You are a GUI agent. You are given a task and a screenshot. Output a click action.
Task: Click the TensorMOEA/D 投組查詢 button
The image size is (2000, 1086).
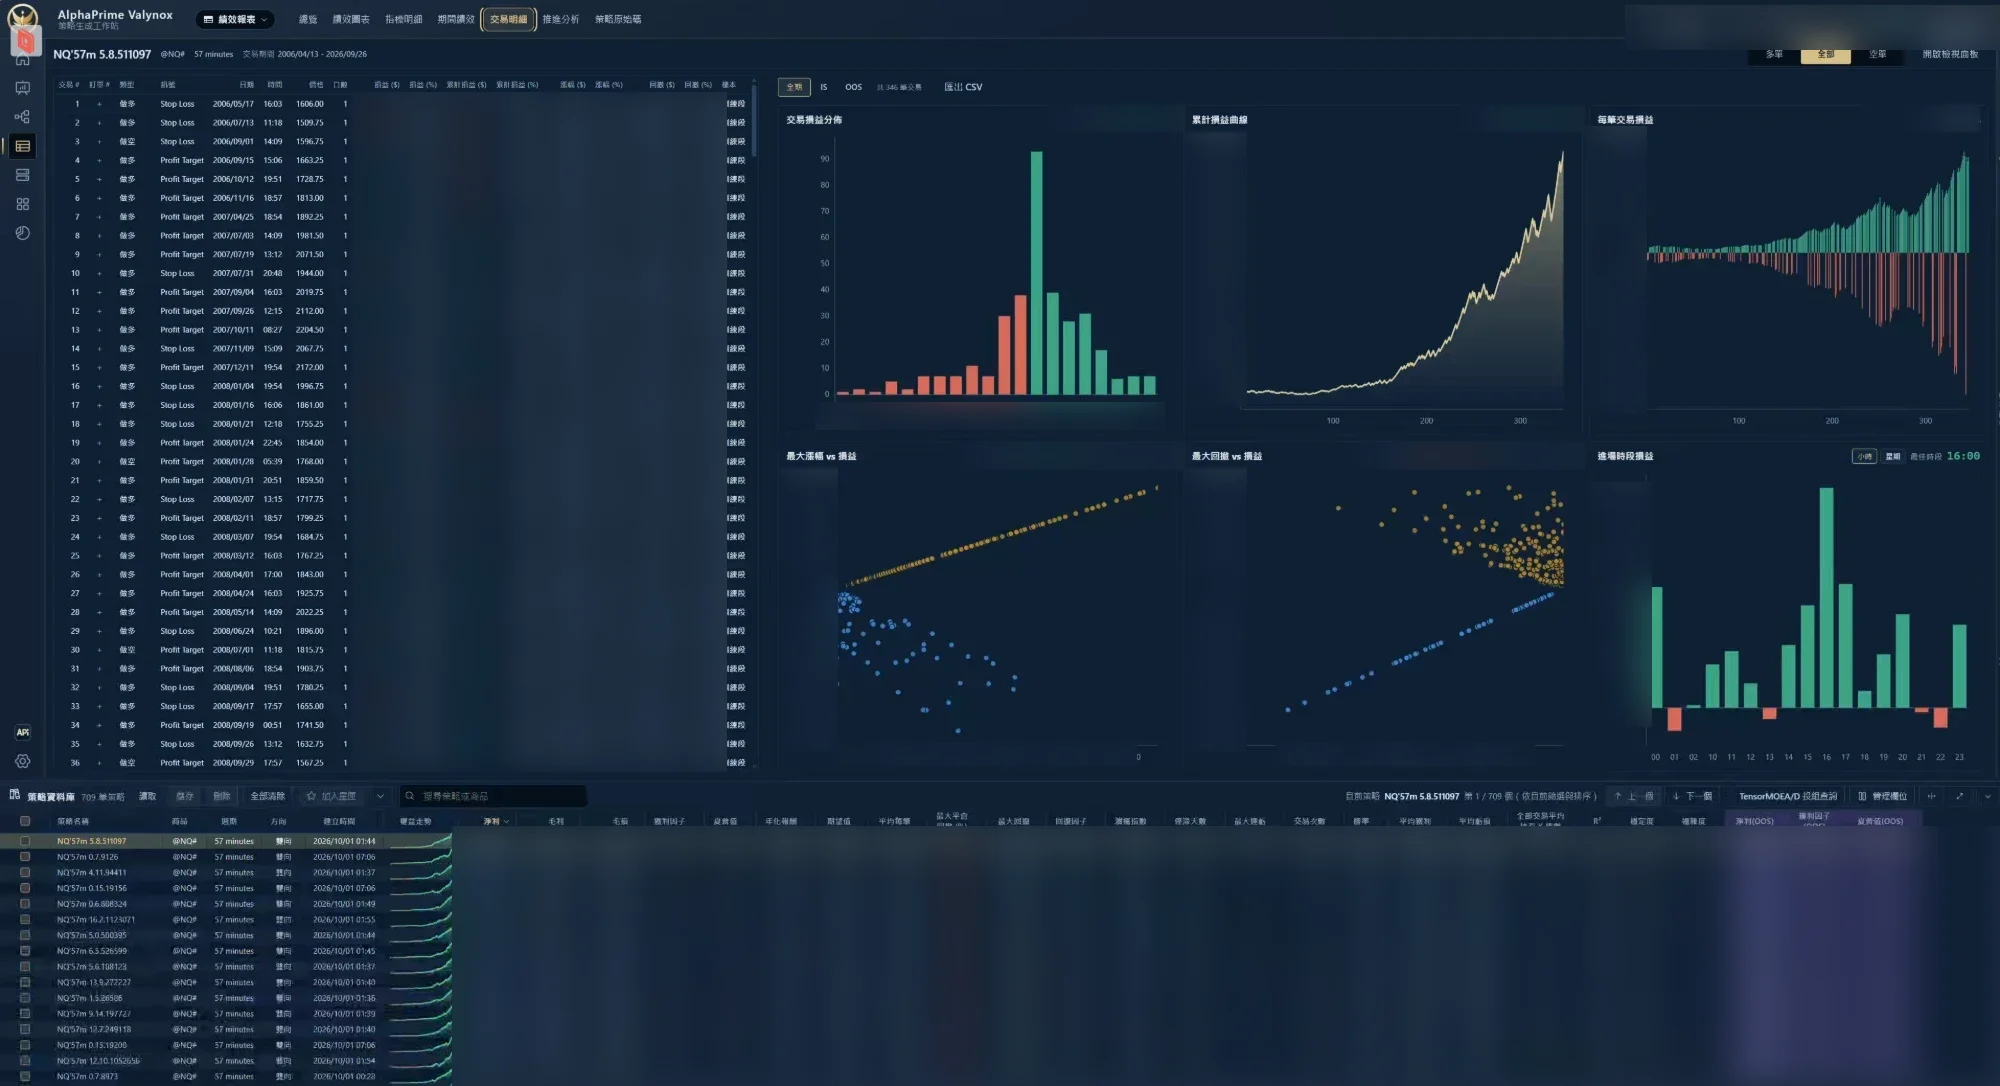click(1788, 796)
